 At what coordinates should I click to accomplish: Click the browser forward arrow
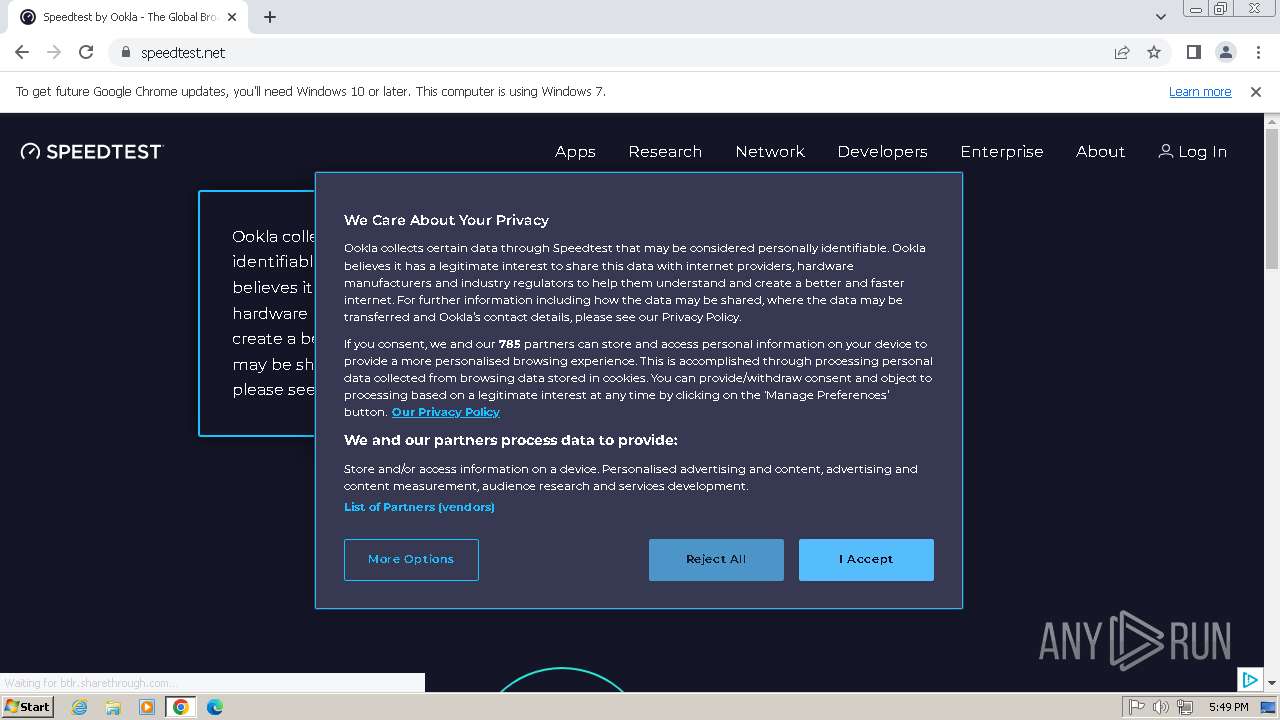pyautogui.click(x=54, y=52)
